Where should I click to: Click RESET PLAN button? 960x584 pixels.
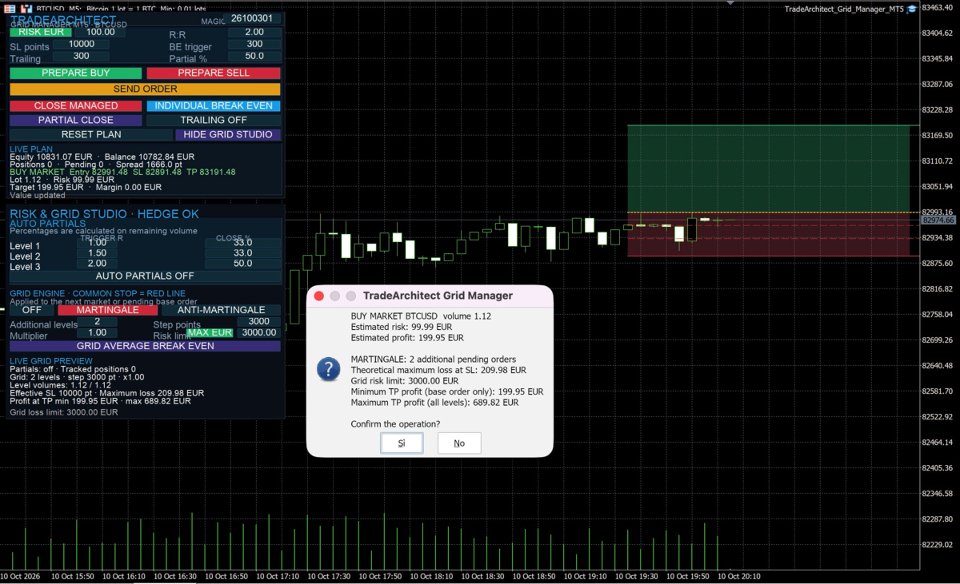91,134
